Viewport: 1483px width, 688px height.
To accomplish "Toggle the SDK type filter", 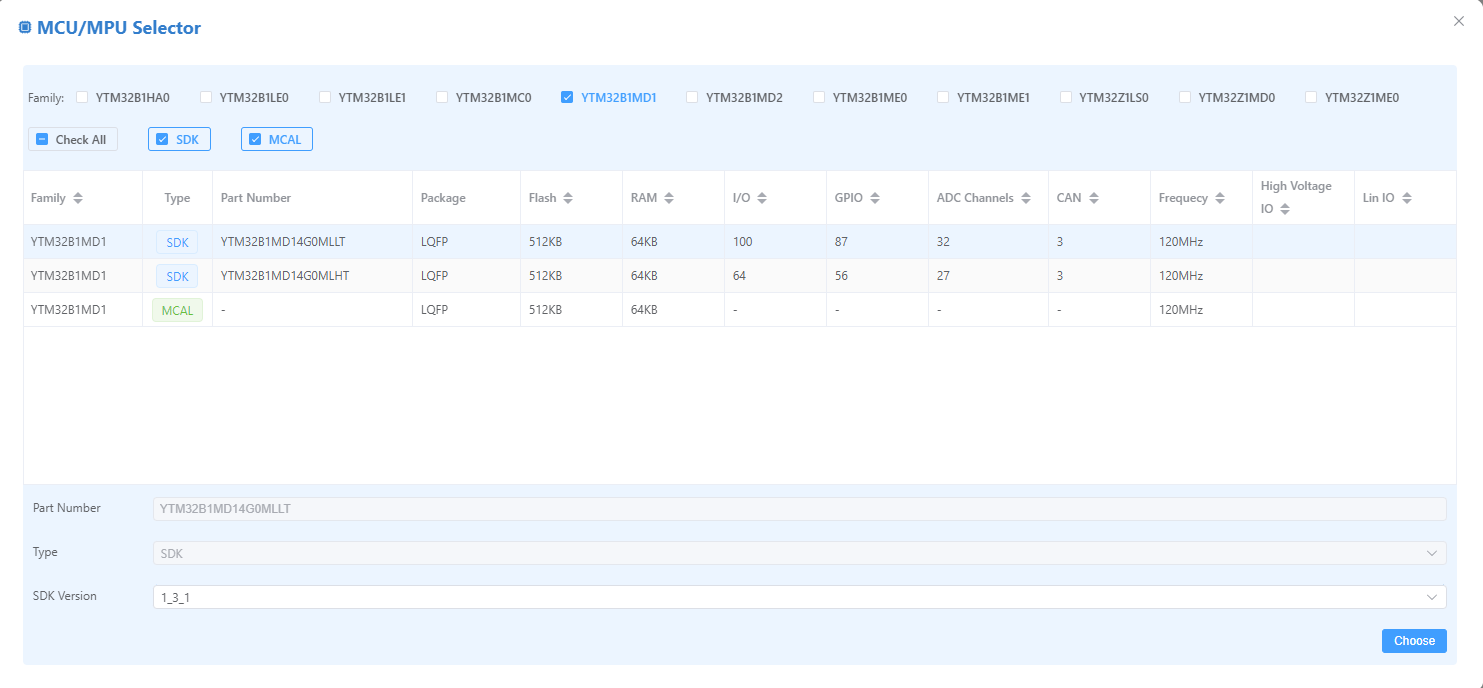I will pyautogui.click(x=179, y=139).
